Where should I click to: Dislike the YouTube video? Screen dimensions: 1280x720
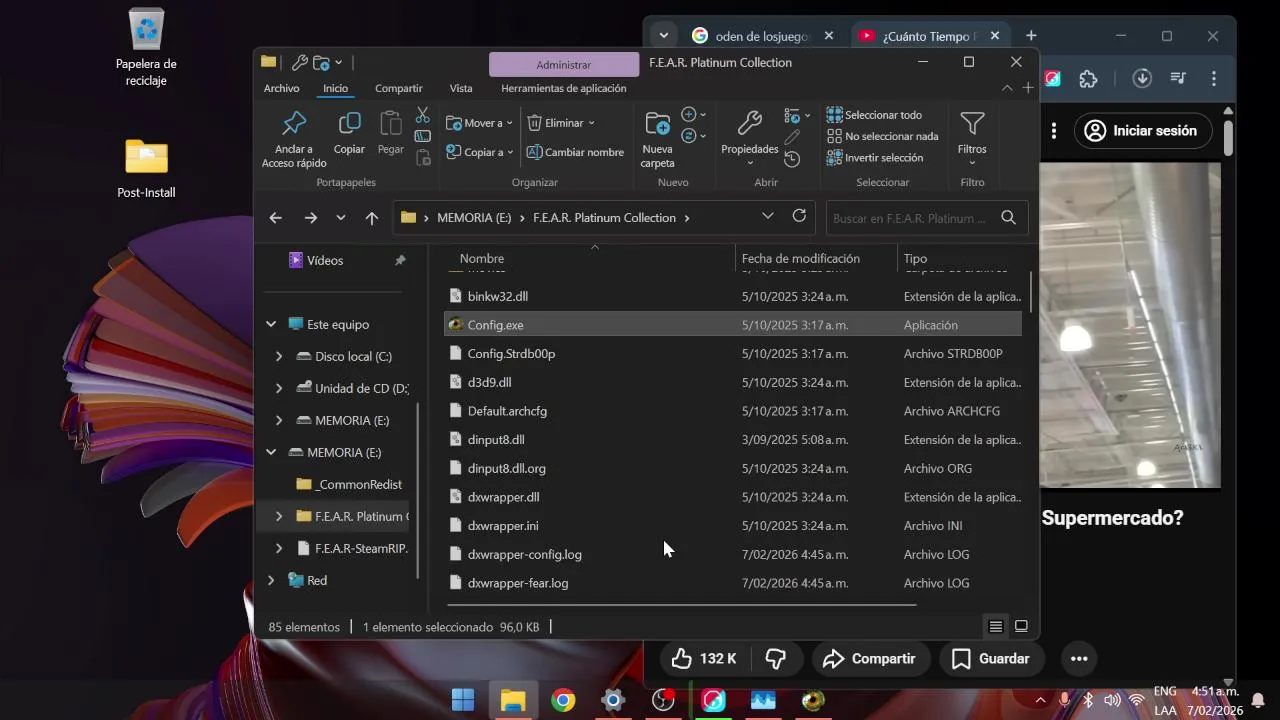775,658
